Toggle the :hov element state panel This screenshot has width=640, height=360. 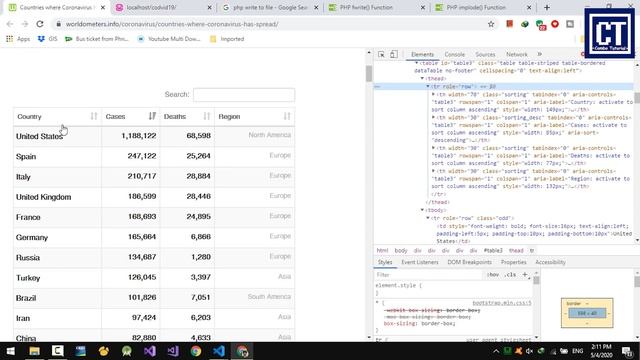[x=493, y=275]
